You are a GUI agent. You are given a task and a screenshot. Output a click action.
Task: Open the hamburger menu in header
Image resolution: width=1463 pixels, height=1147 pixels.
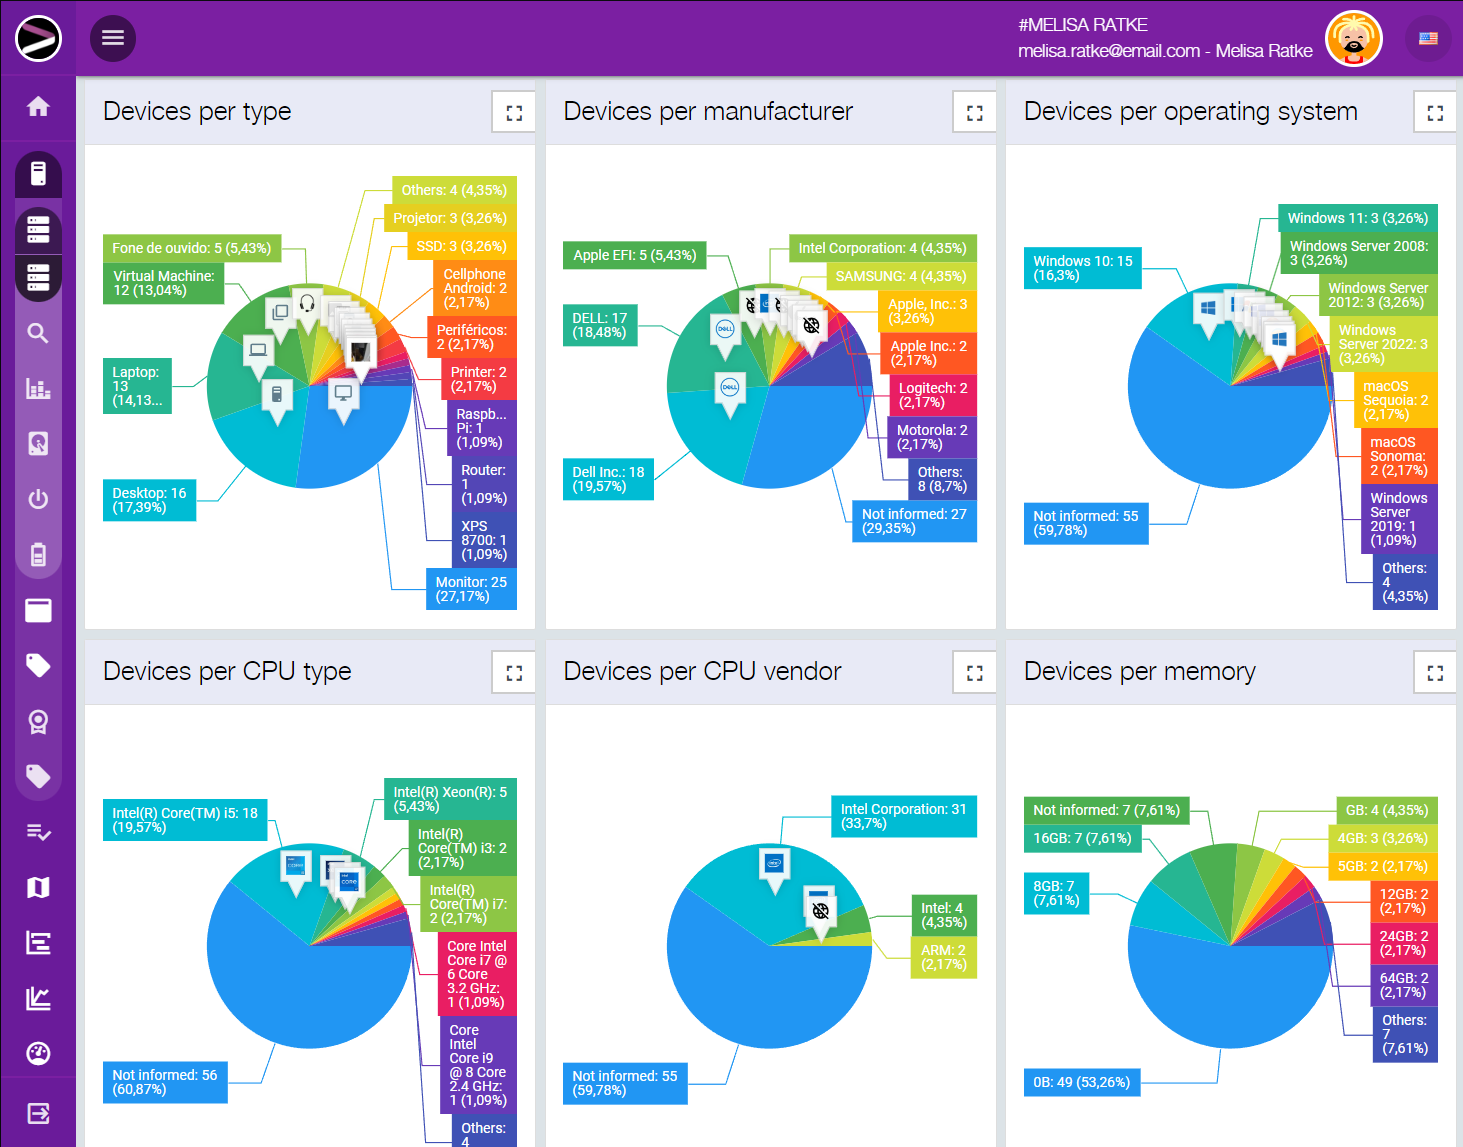point(113,38)
